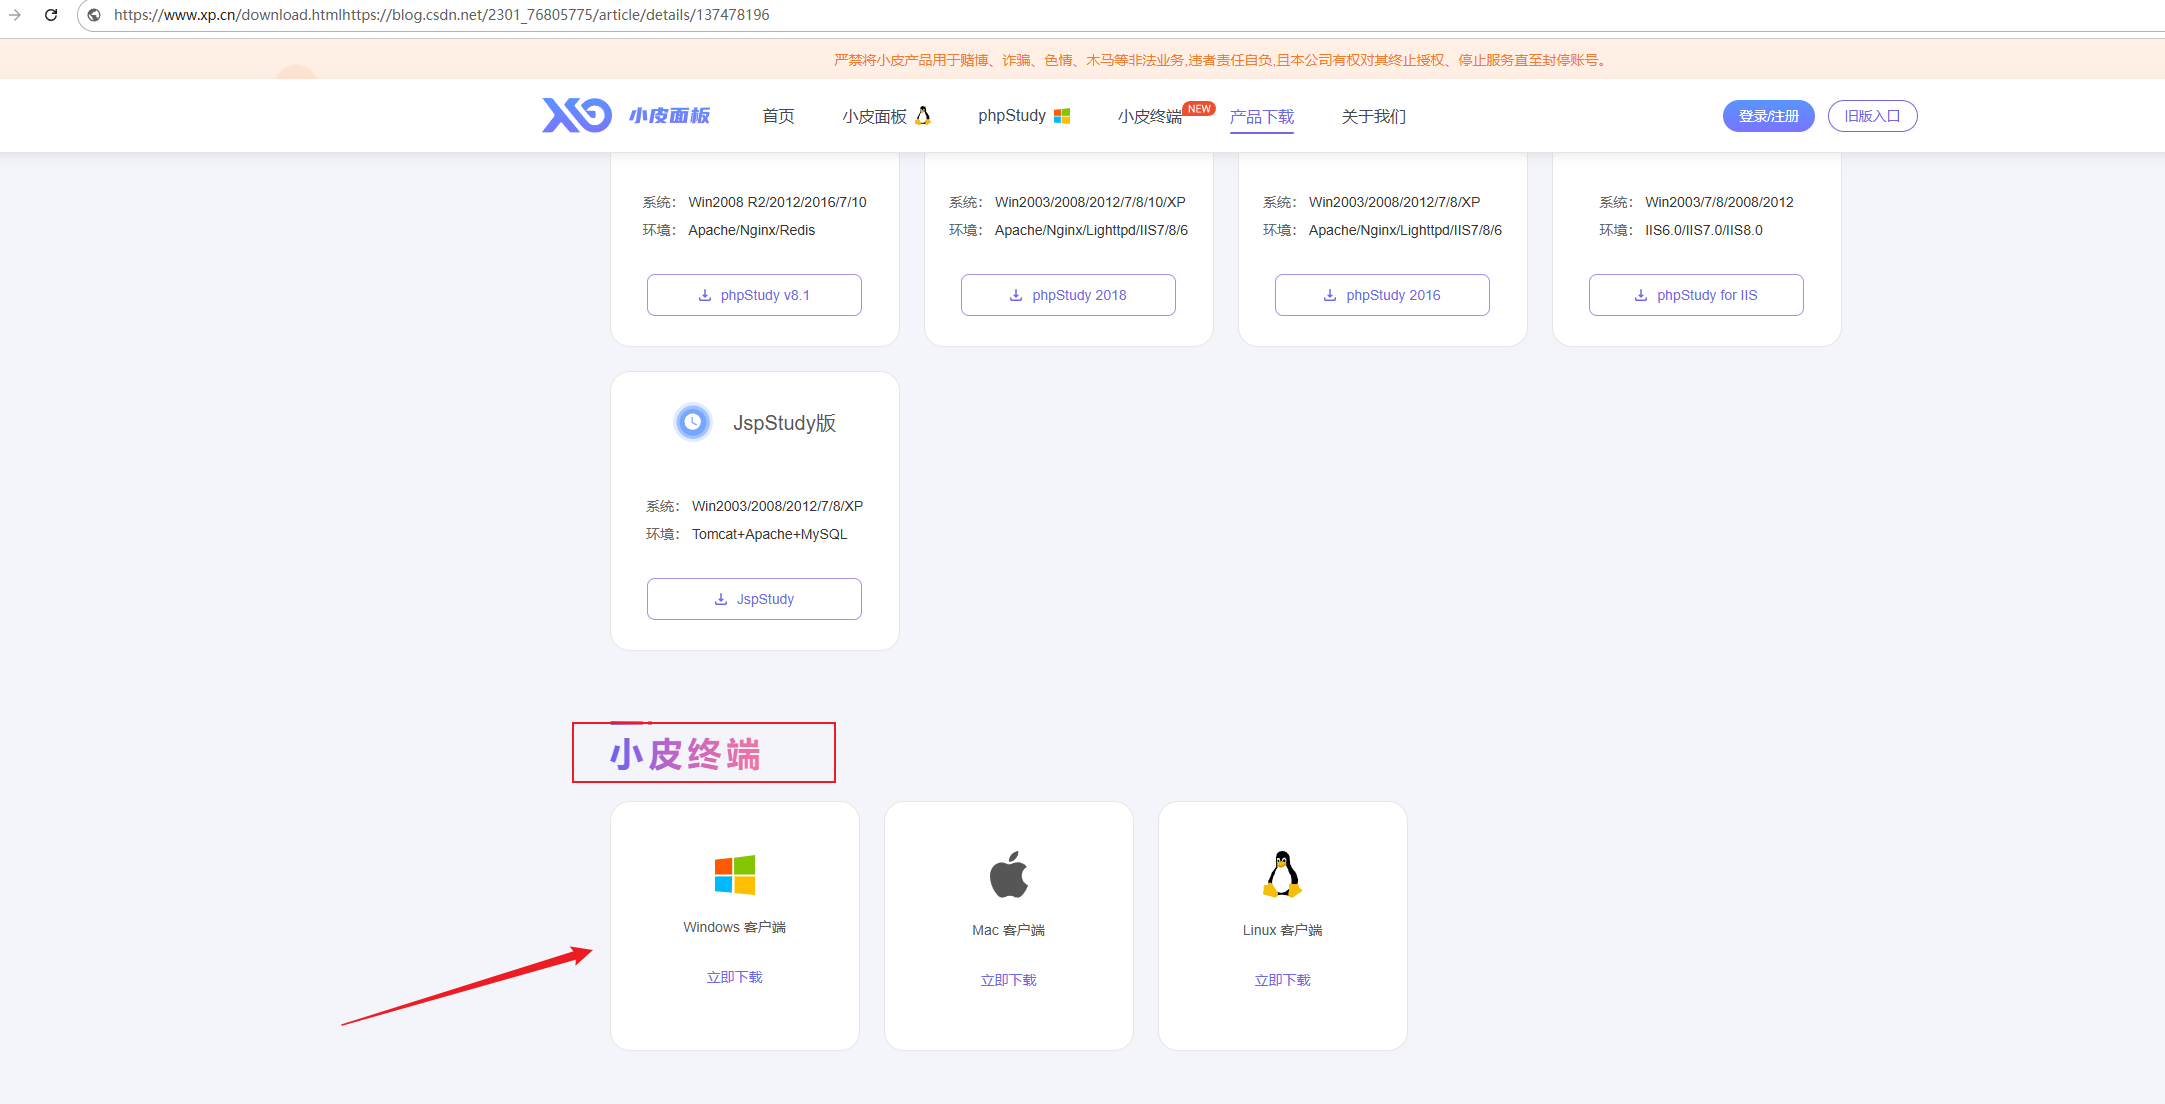The width and height of the screenshot is (2165, 1104).
Task: Click the clock icon on JspStudy版 card
Action: [x=693, y=422]
